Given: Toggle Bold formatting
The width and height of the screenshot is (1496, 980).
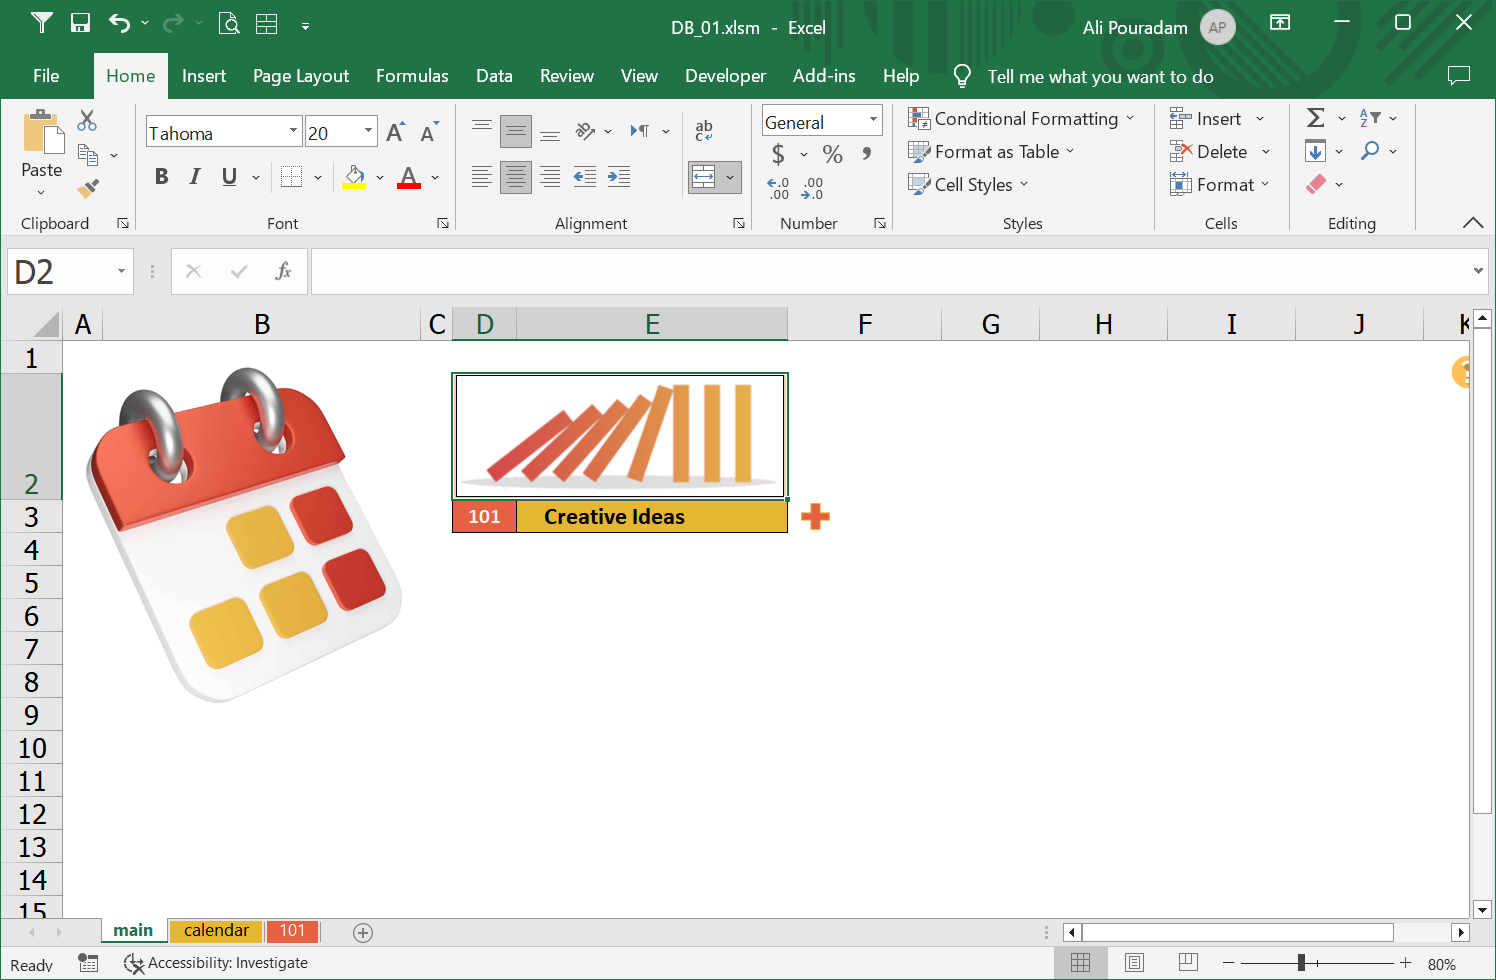Looking at the screenshot, I should 161,177.
